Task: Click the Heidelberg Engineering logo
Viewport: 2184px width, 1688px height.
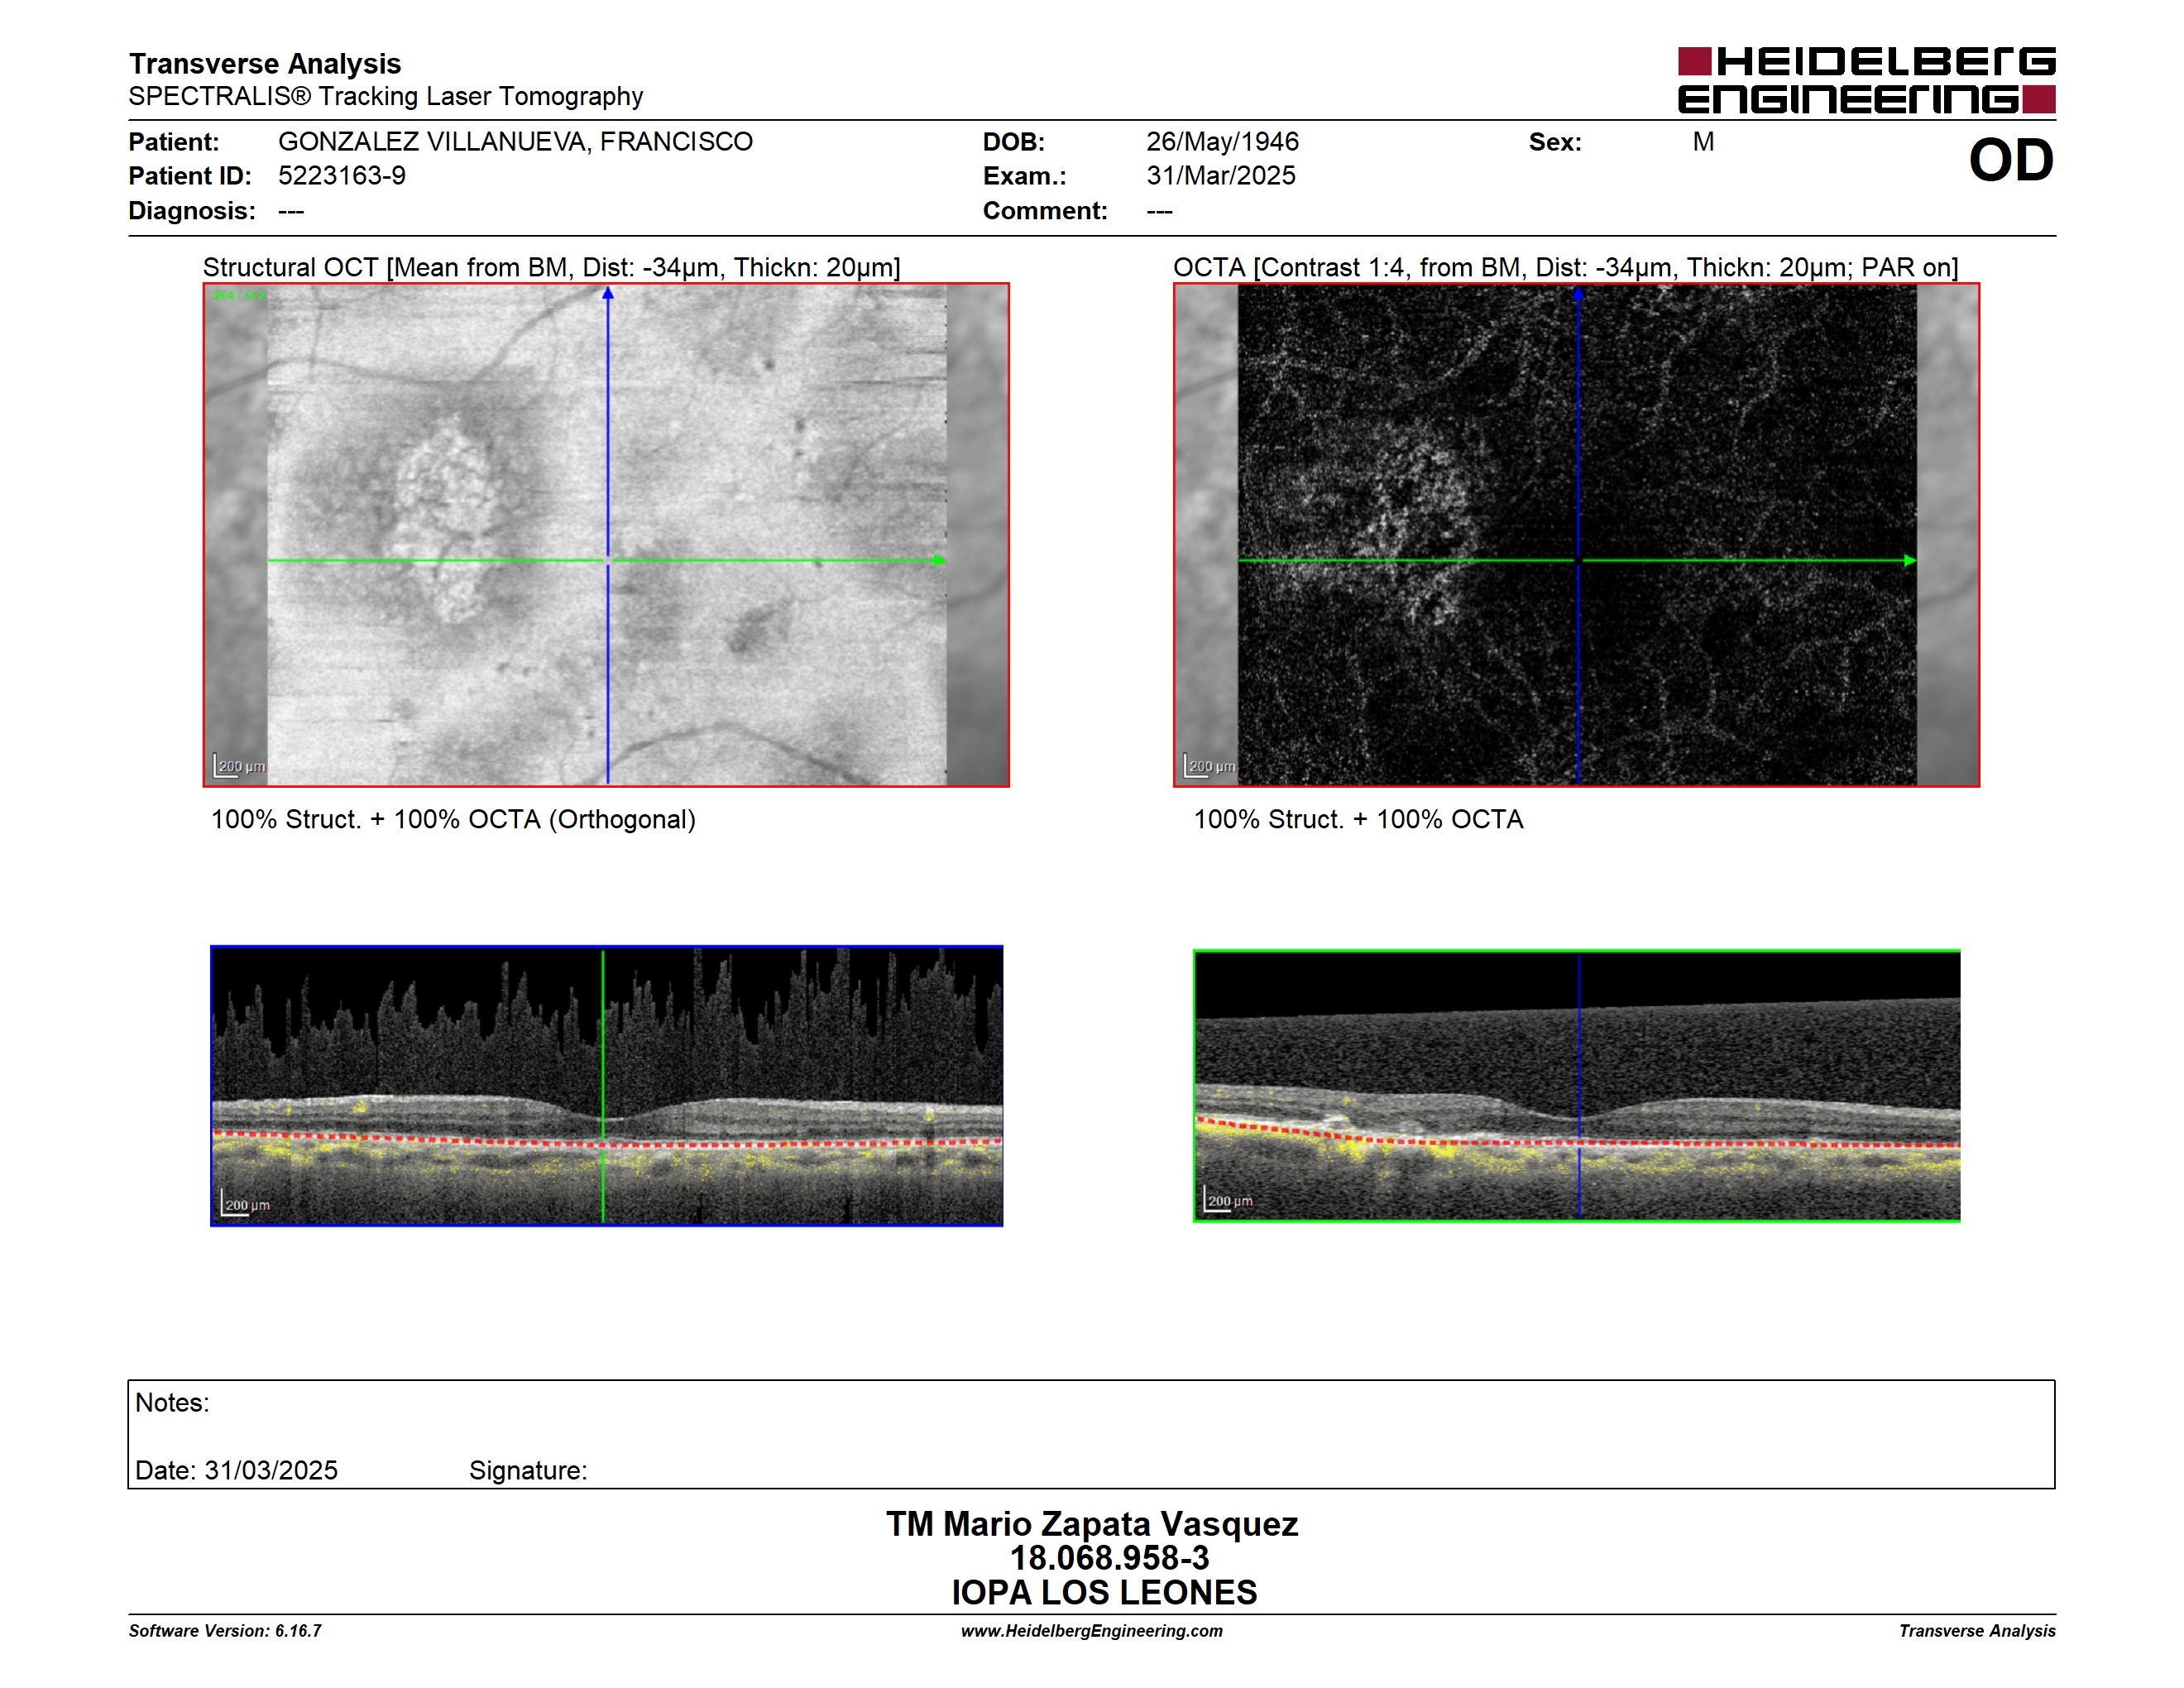Action: 1866,80
